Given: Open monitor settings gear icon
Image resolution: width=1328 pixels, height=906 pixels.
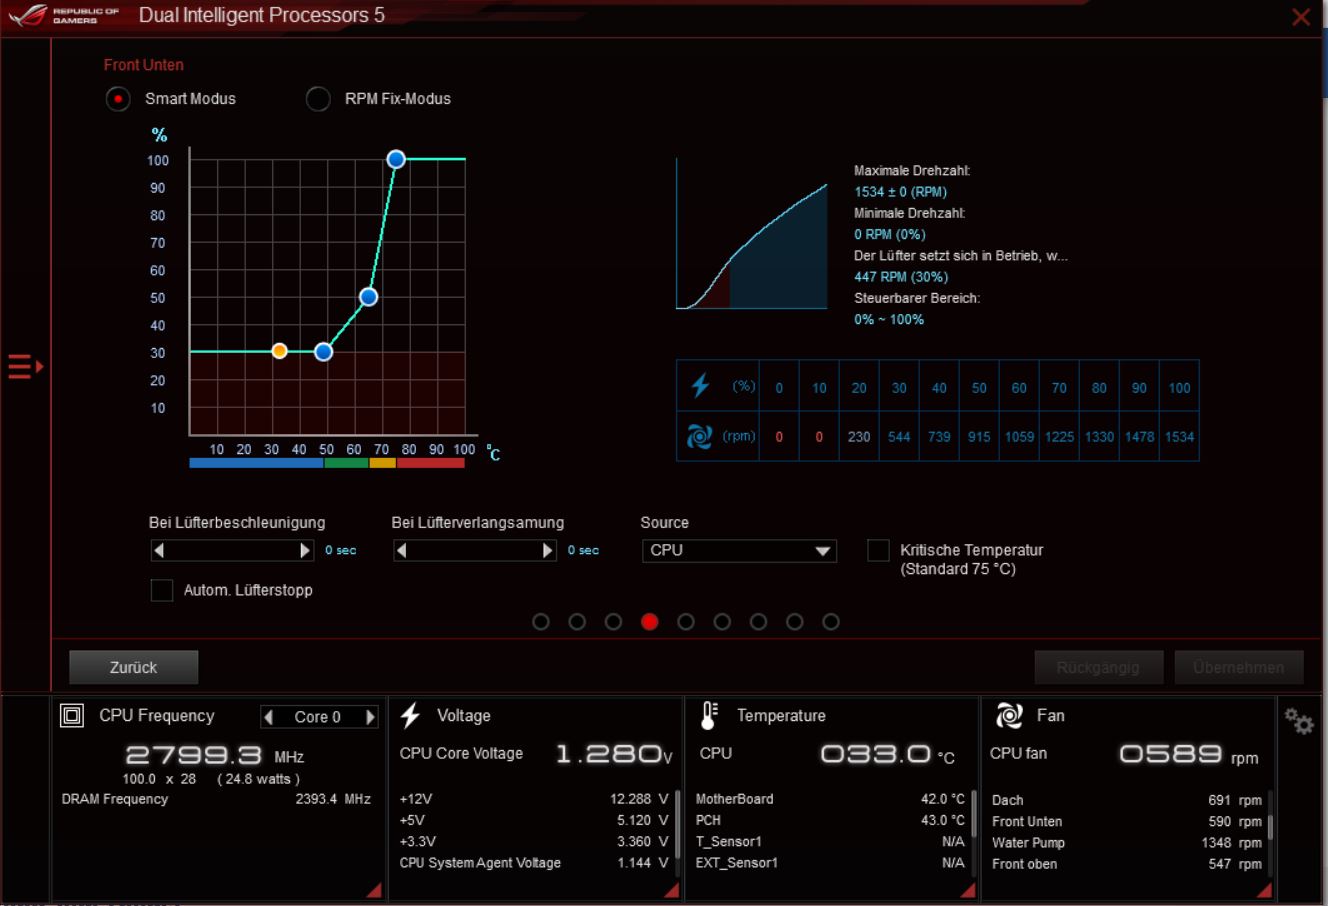Looking at the screenshot, I should coord(1299,721).
